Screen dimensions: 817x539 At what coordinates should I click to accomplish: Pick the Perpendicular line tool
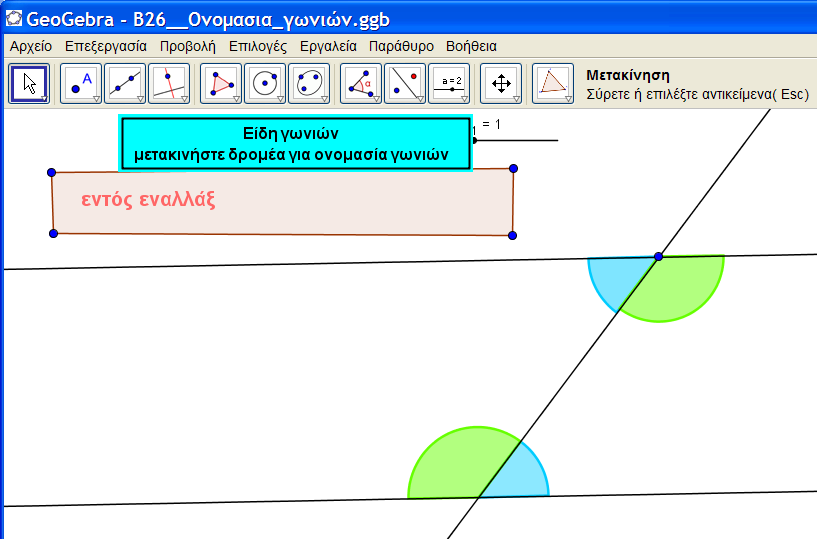click(169, 83)
